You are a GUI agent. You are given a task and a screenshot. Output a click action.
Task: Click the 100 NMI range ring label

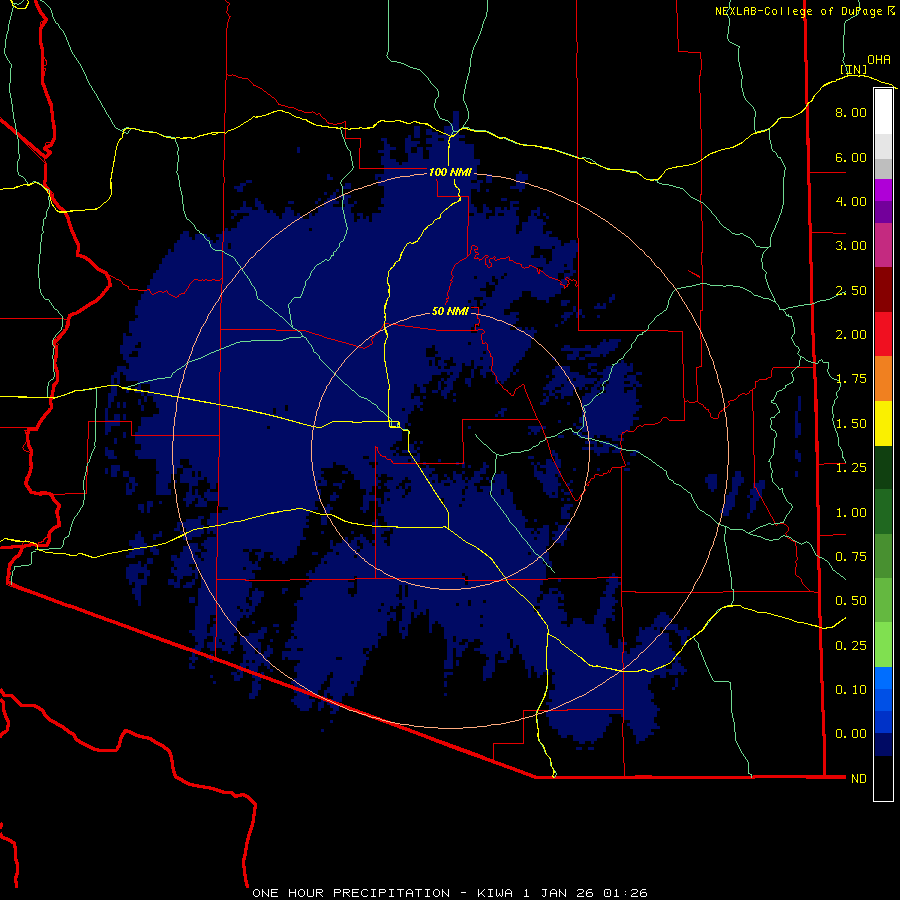(x=450, y=172)
